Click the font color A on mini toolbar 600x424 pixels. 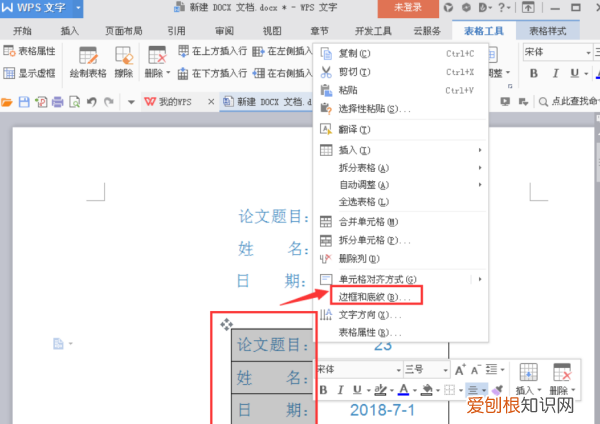[x=403, y=390]
